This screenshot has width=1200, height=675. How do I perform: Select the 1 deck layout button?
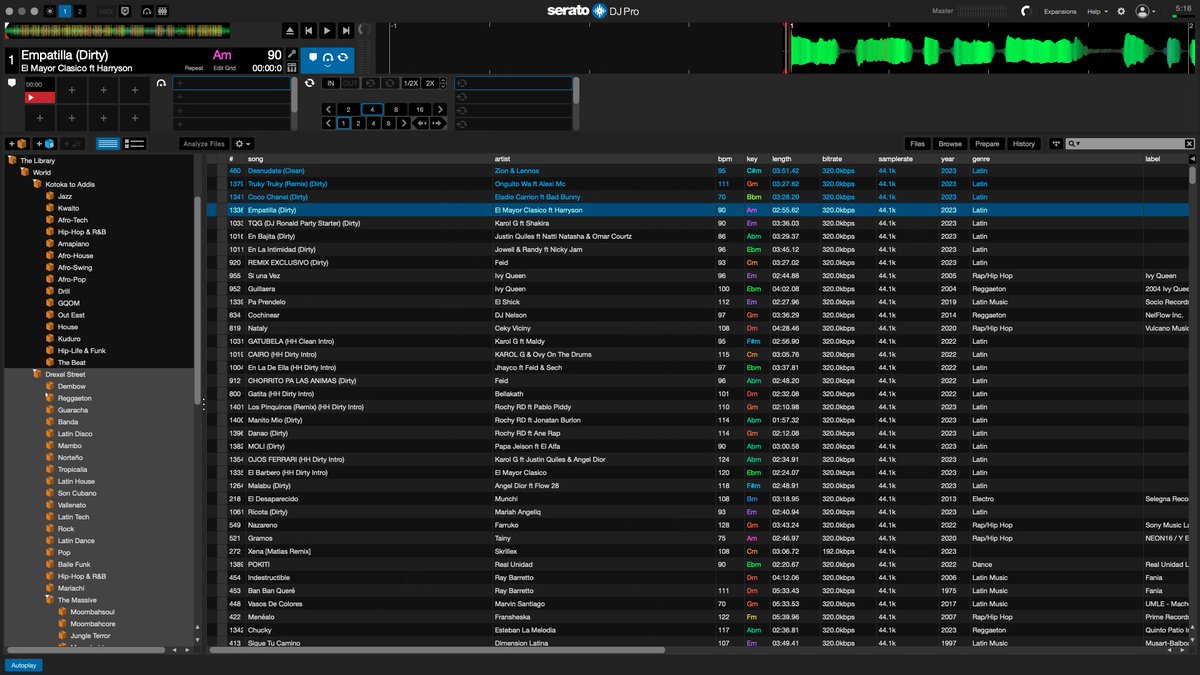[x=66, y=10]
